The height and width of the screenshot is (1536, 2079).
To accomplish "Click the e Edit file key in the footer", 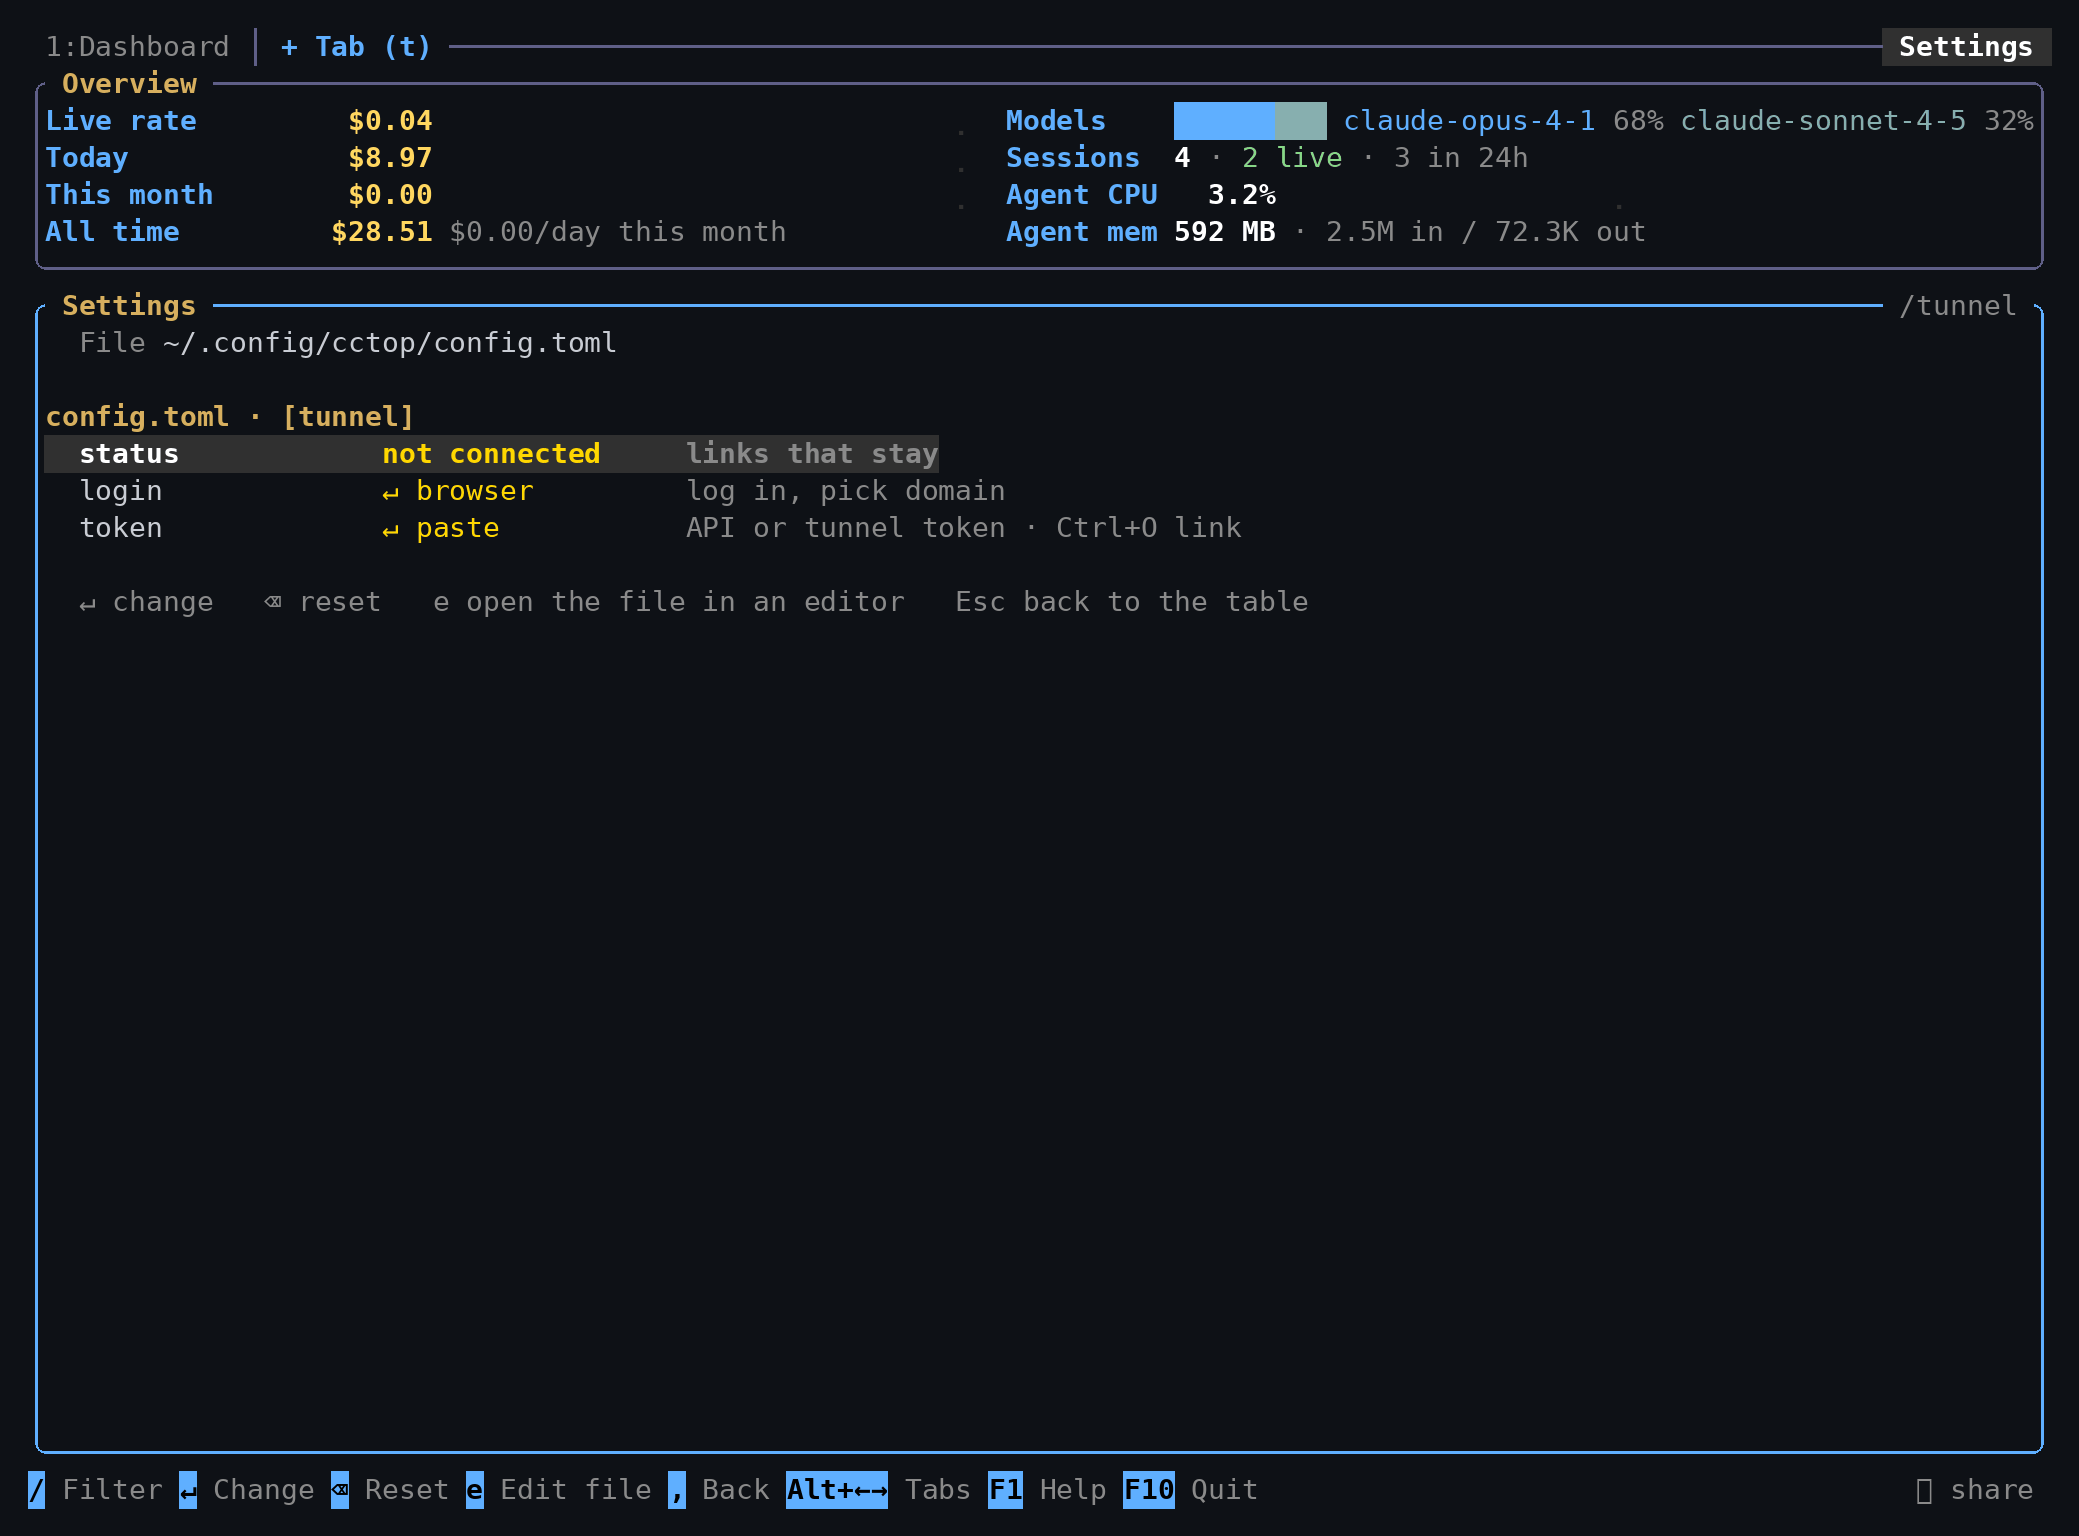I will tap(475, 1490).
